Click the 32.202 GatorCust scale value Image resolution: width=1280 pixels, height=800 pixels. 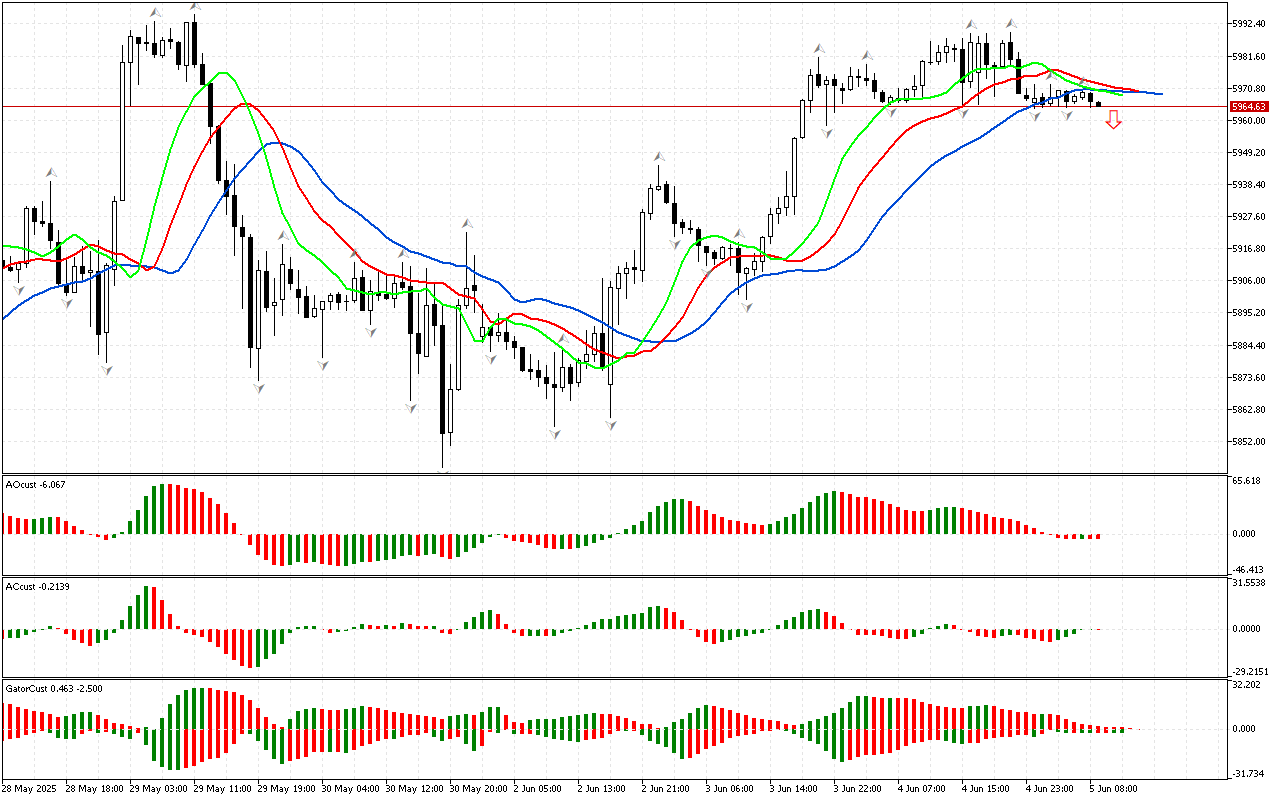coord(1247,685)
